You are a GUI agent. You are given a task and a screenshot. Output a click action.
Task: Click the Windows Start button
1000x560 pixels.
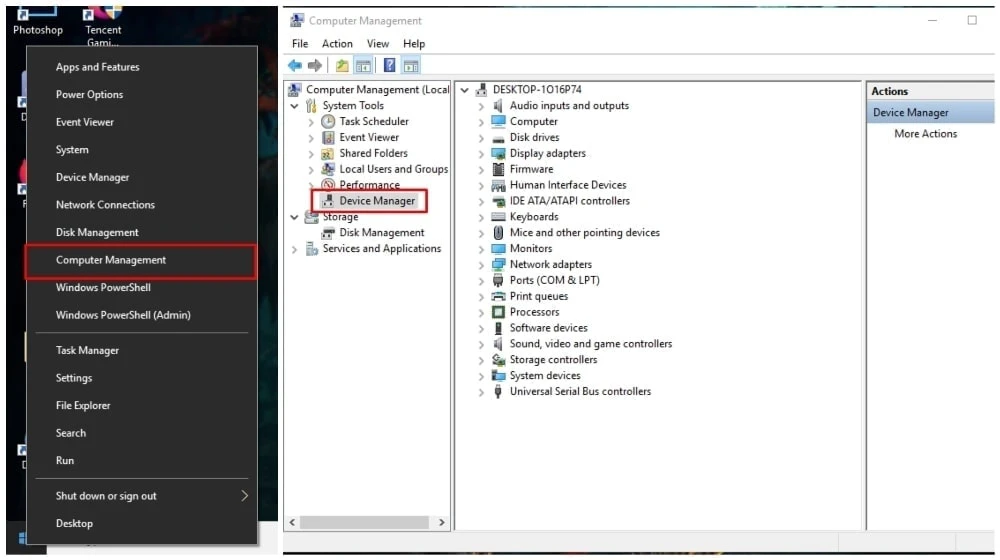click(22, 538)
